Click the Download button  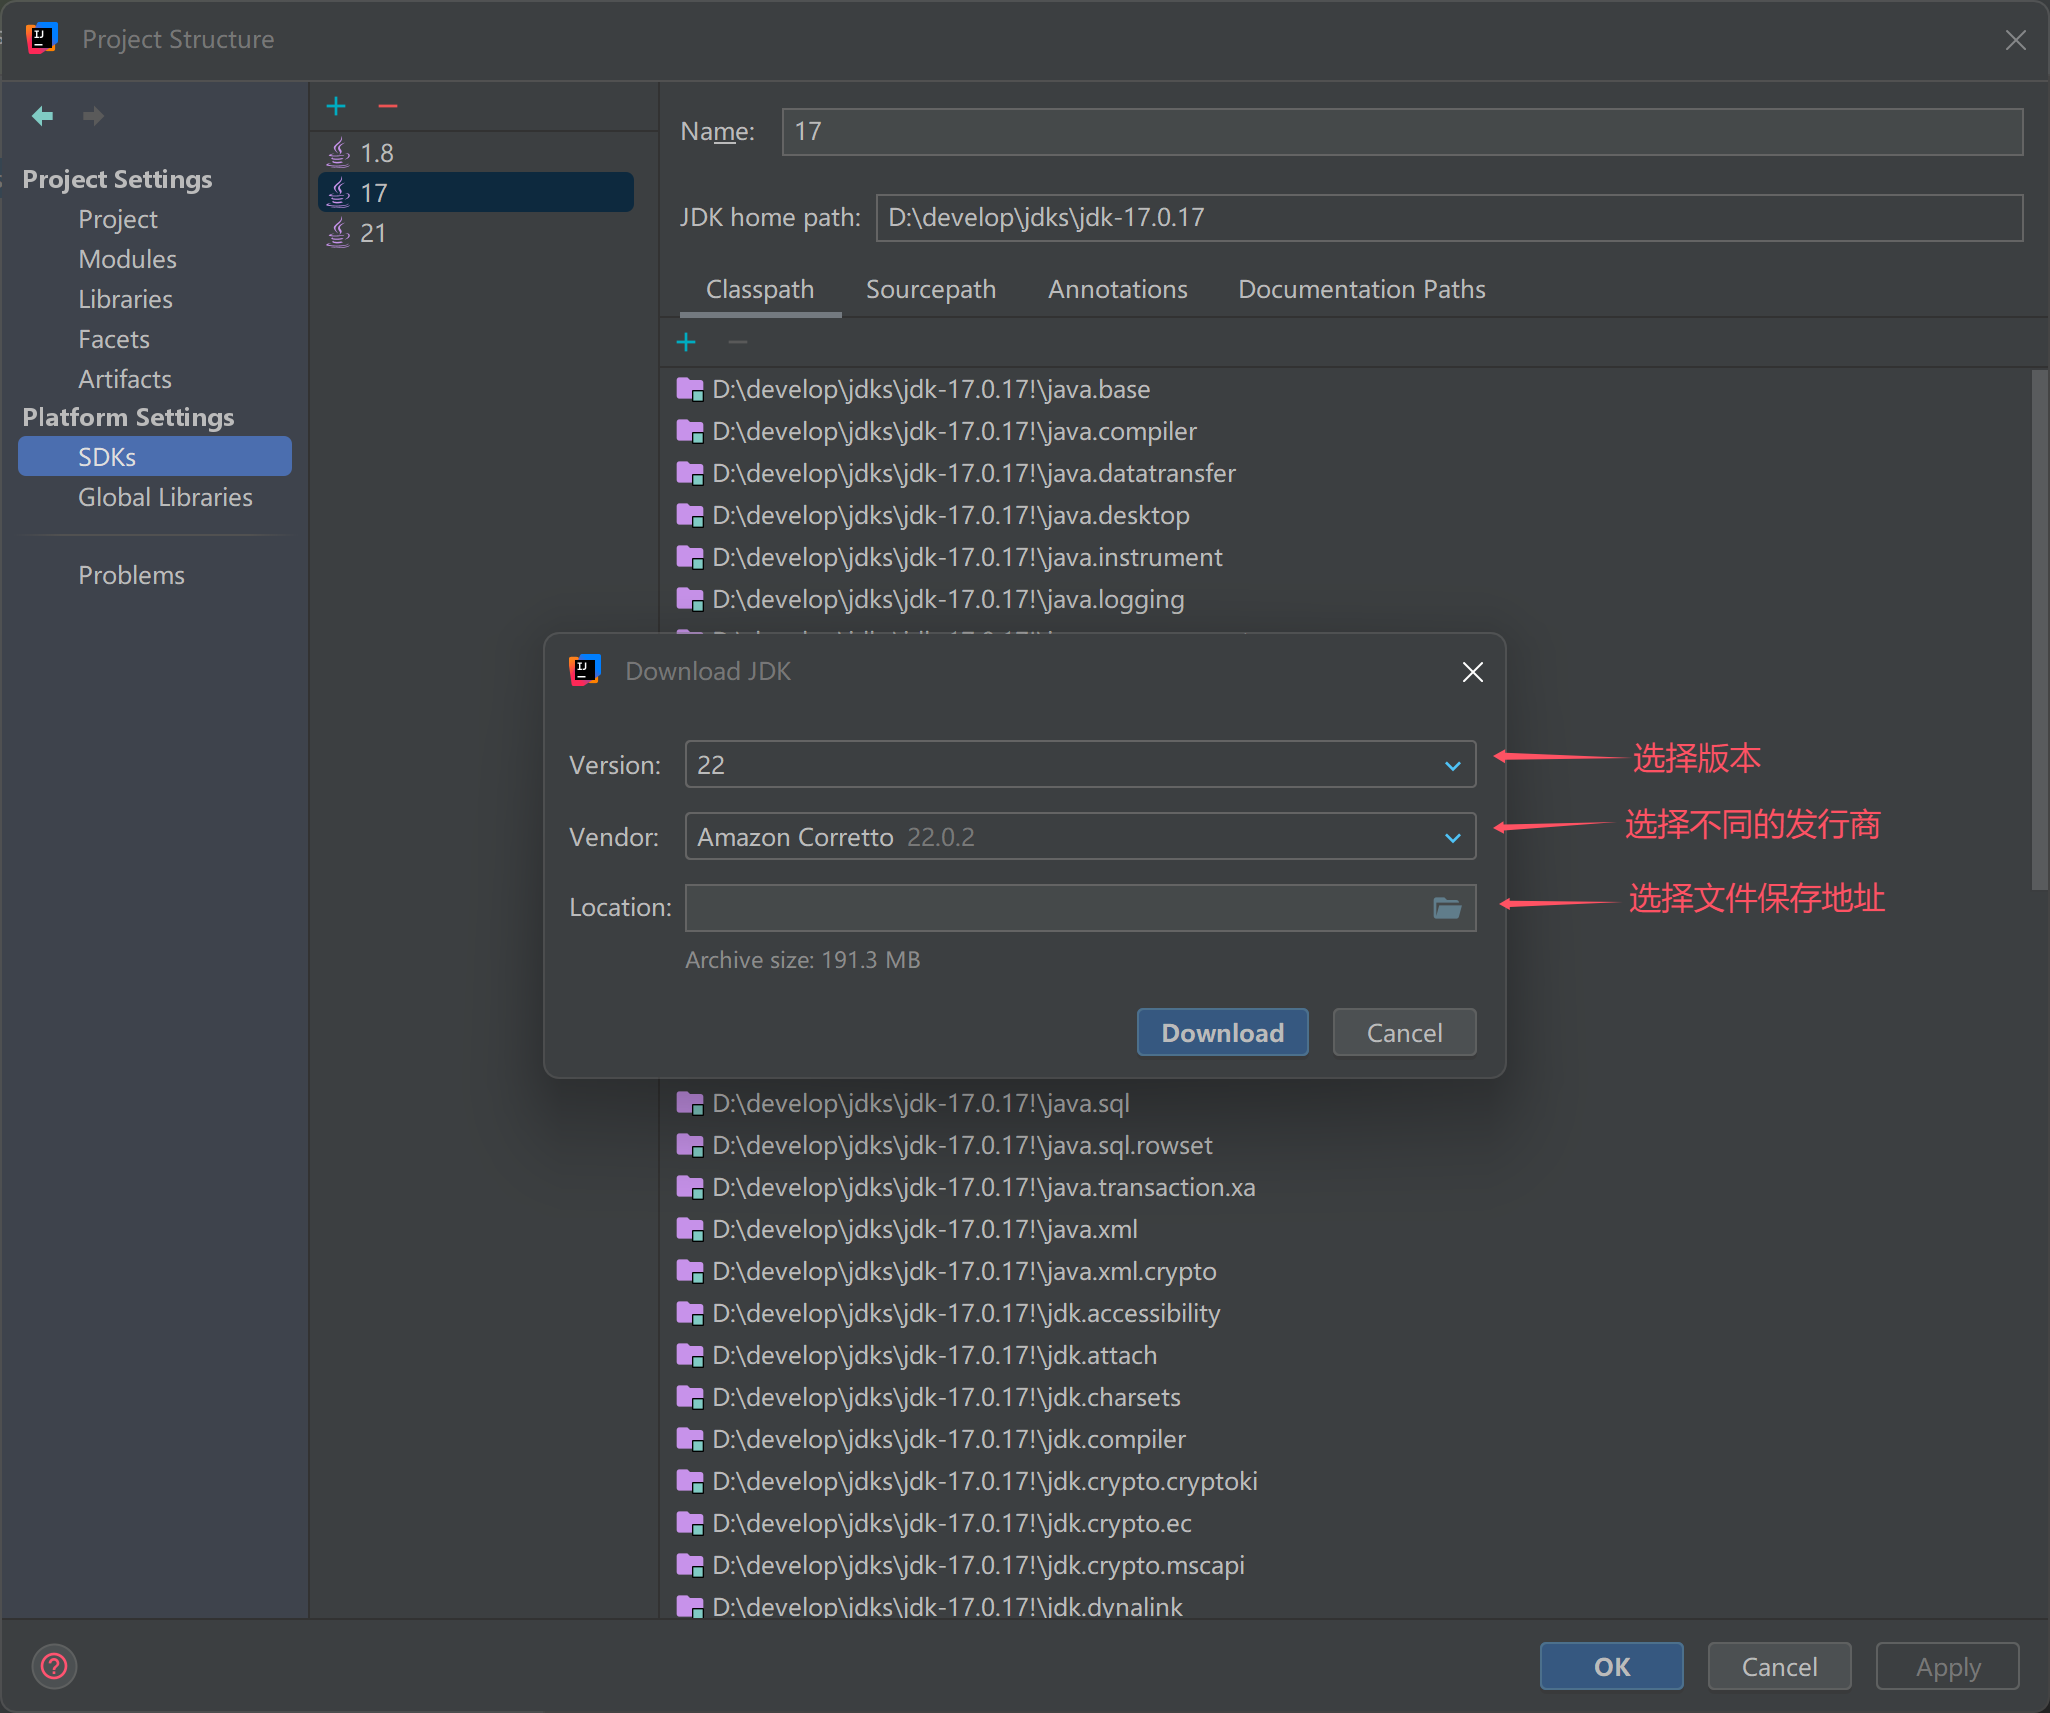click(1222, 1033)
